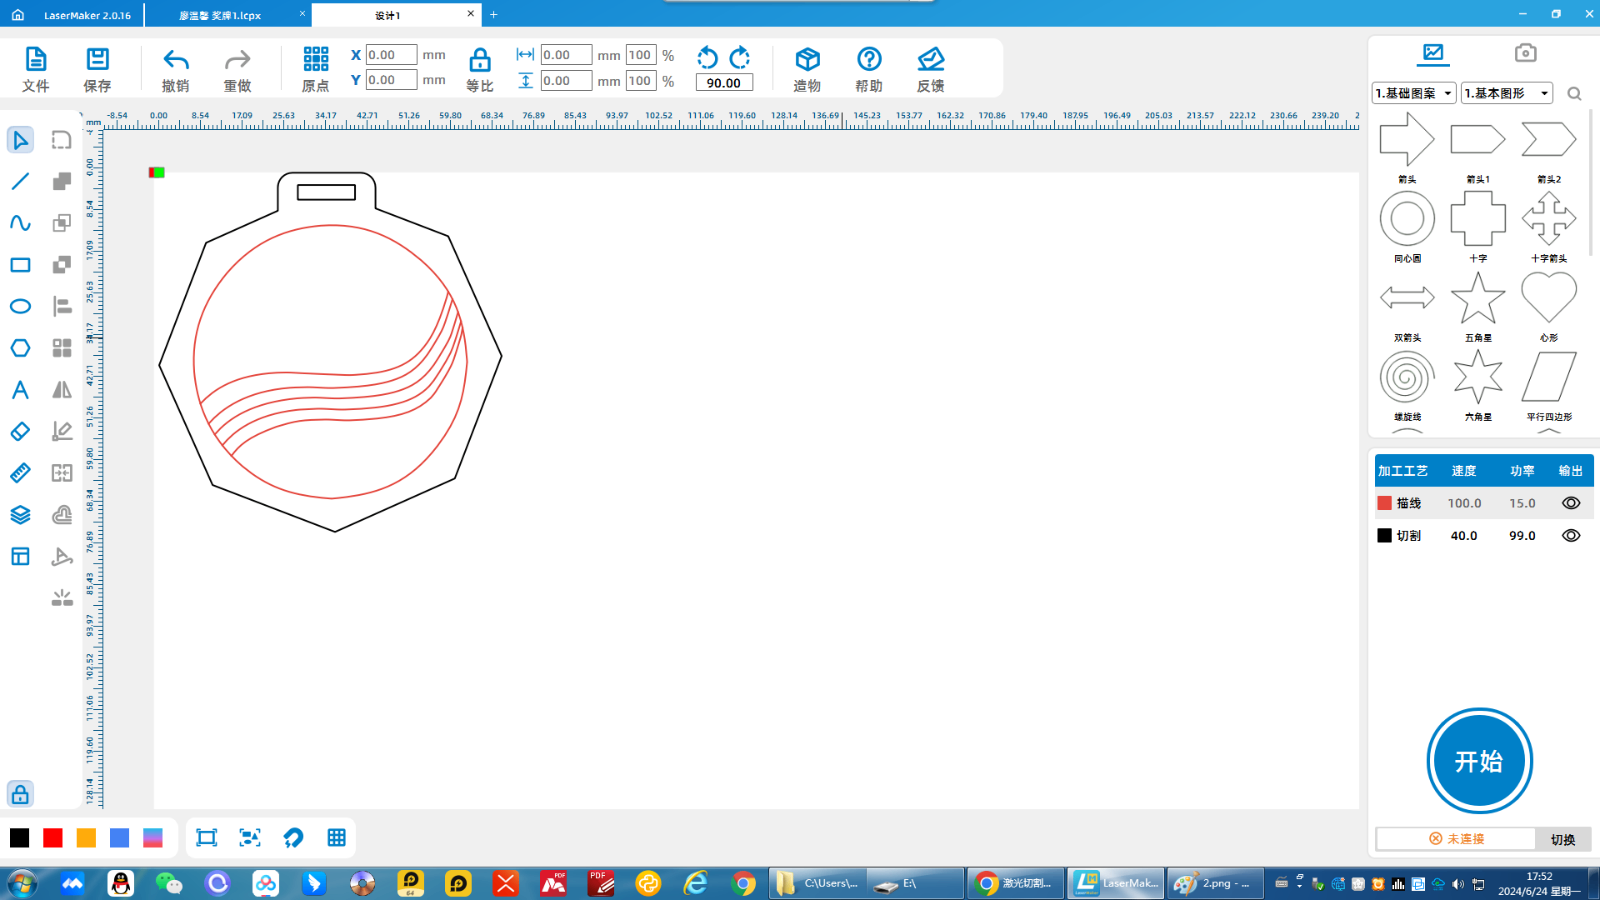Pick the polygon tool
This screenshot has width=1600, height=900.
[x=20, y=348]
